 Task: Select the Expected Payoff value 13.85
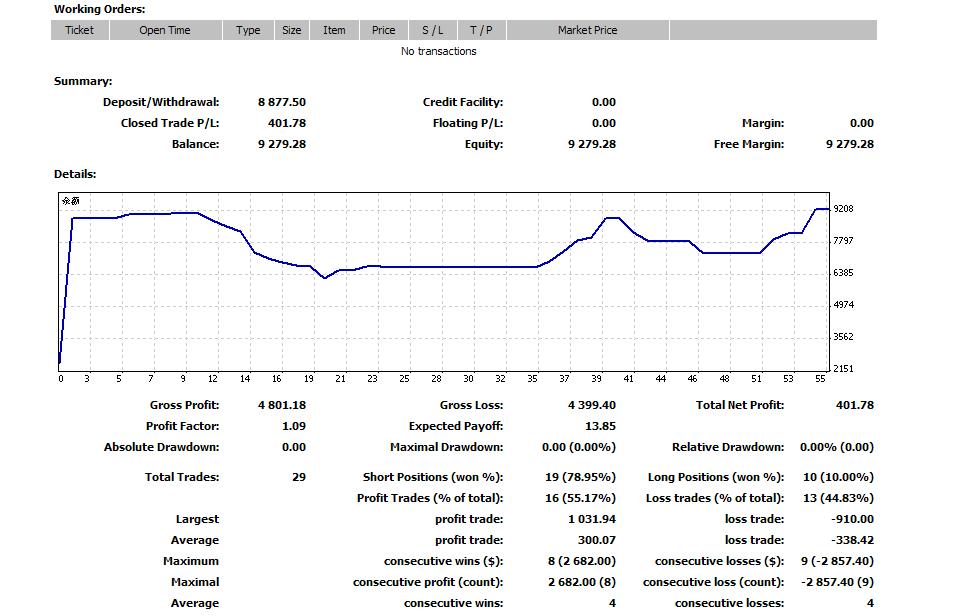(600, 426)
